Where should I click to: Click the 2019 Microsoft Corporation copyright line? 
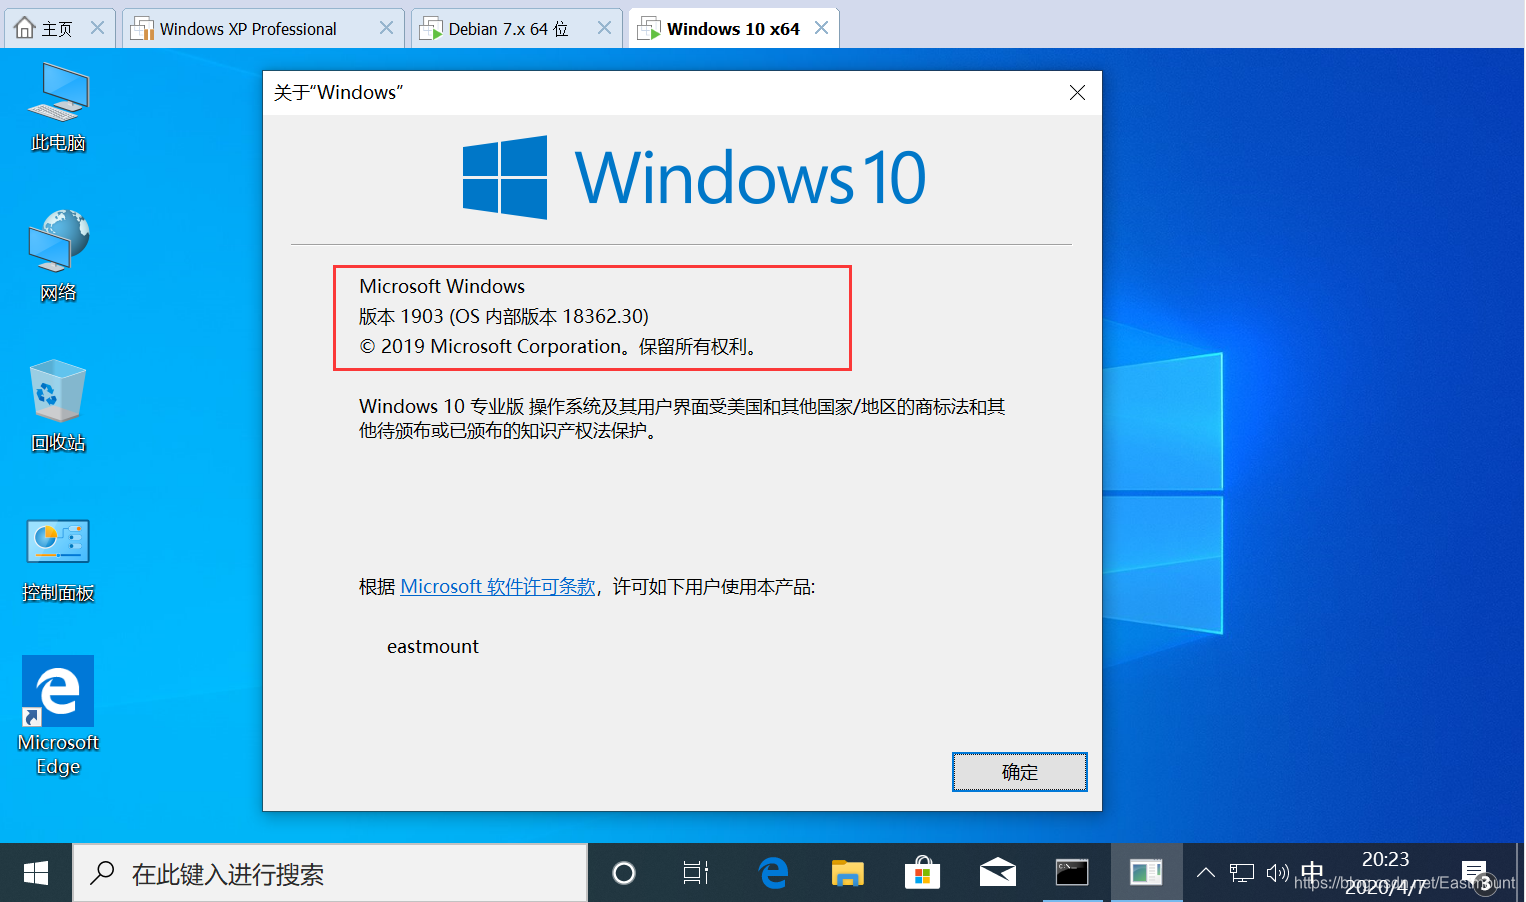pyautogui.click(x=561, y=347)
